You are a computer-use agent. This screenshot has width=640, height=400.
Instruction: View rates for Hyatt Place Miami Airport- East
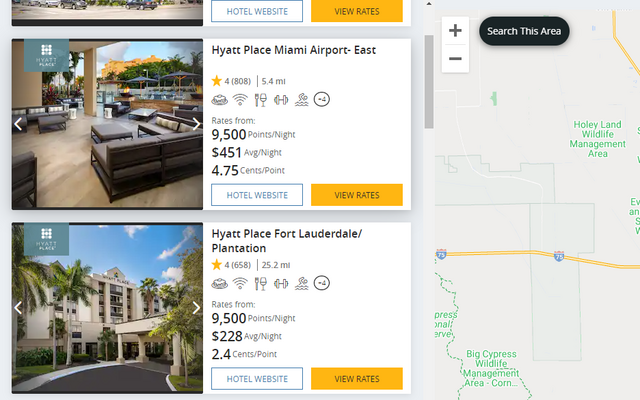click(x=357, y=195)
